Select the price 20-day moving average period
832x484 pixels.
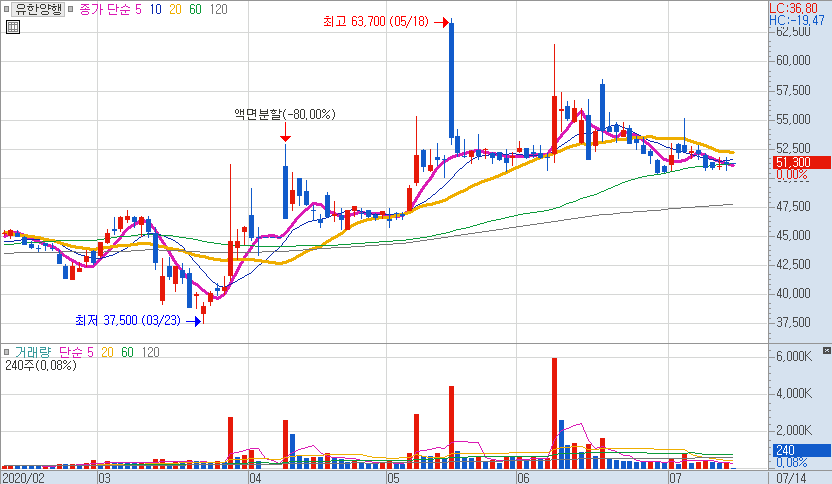175,9
